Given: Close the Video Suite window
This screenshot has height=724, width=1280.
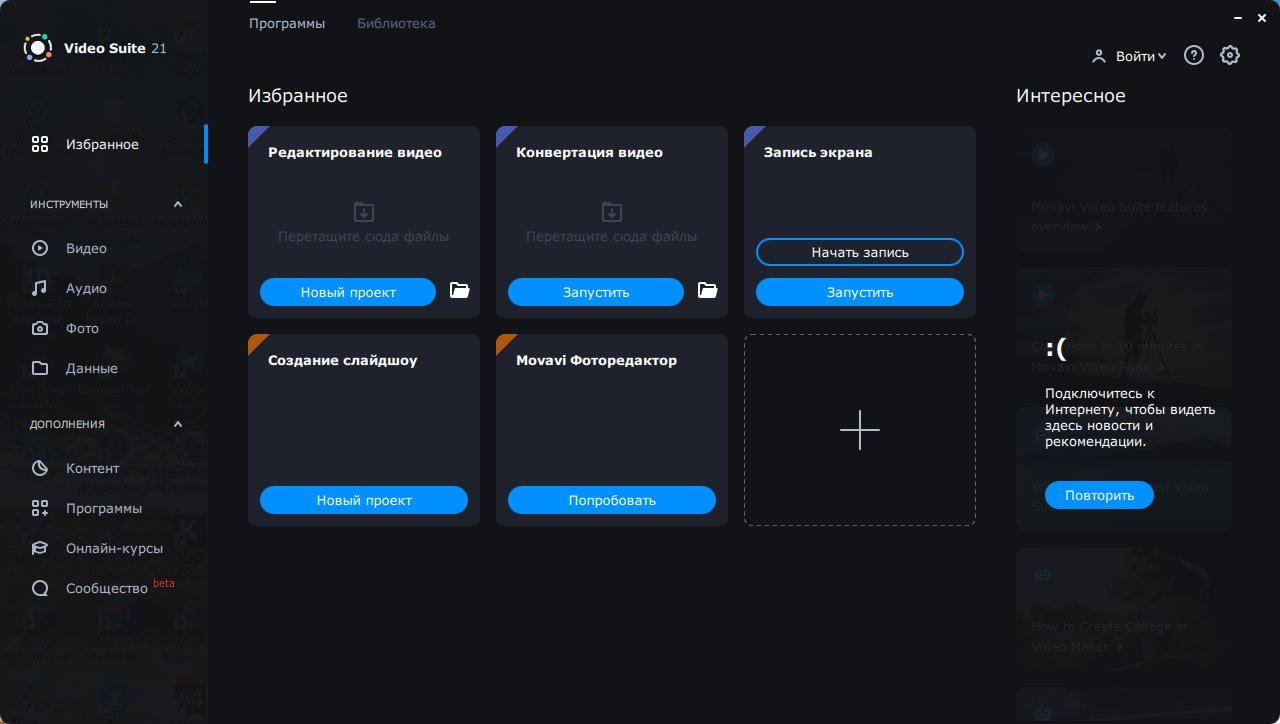Looking at the screenshot, I should pyautogui.click(x=1263, y=18).
